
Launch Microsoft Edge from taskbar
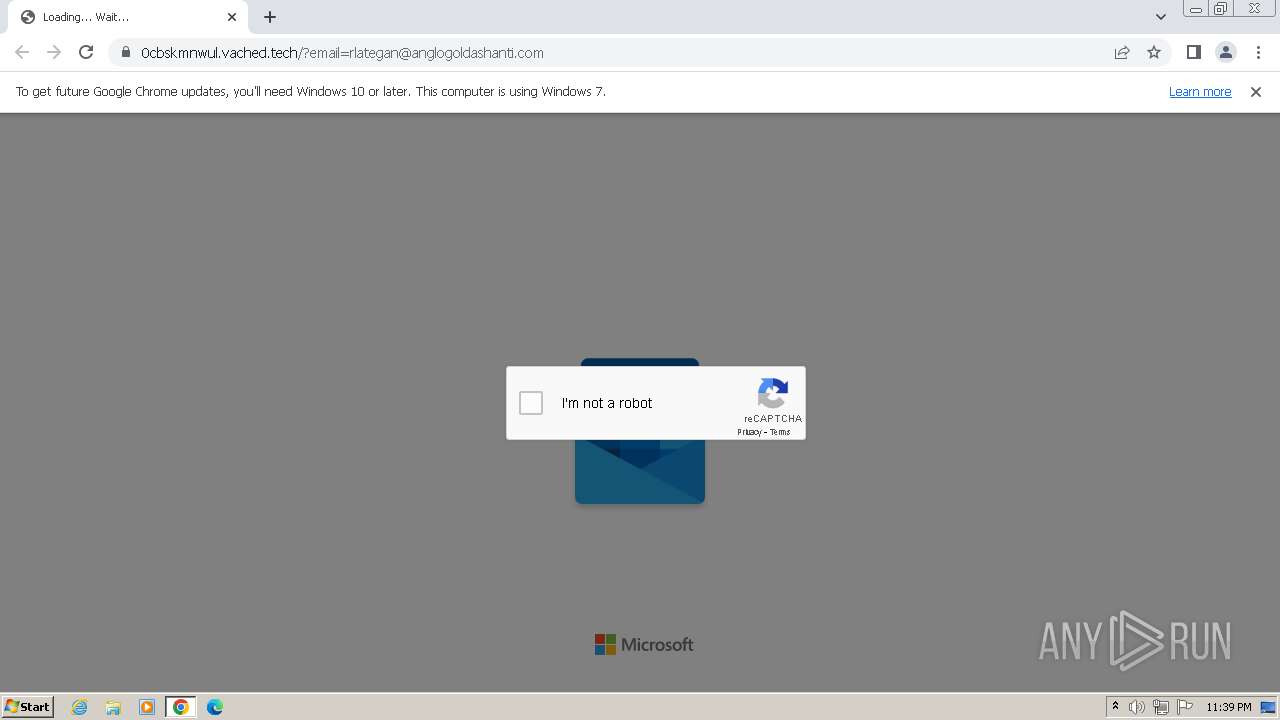(215, 707)
